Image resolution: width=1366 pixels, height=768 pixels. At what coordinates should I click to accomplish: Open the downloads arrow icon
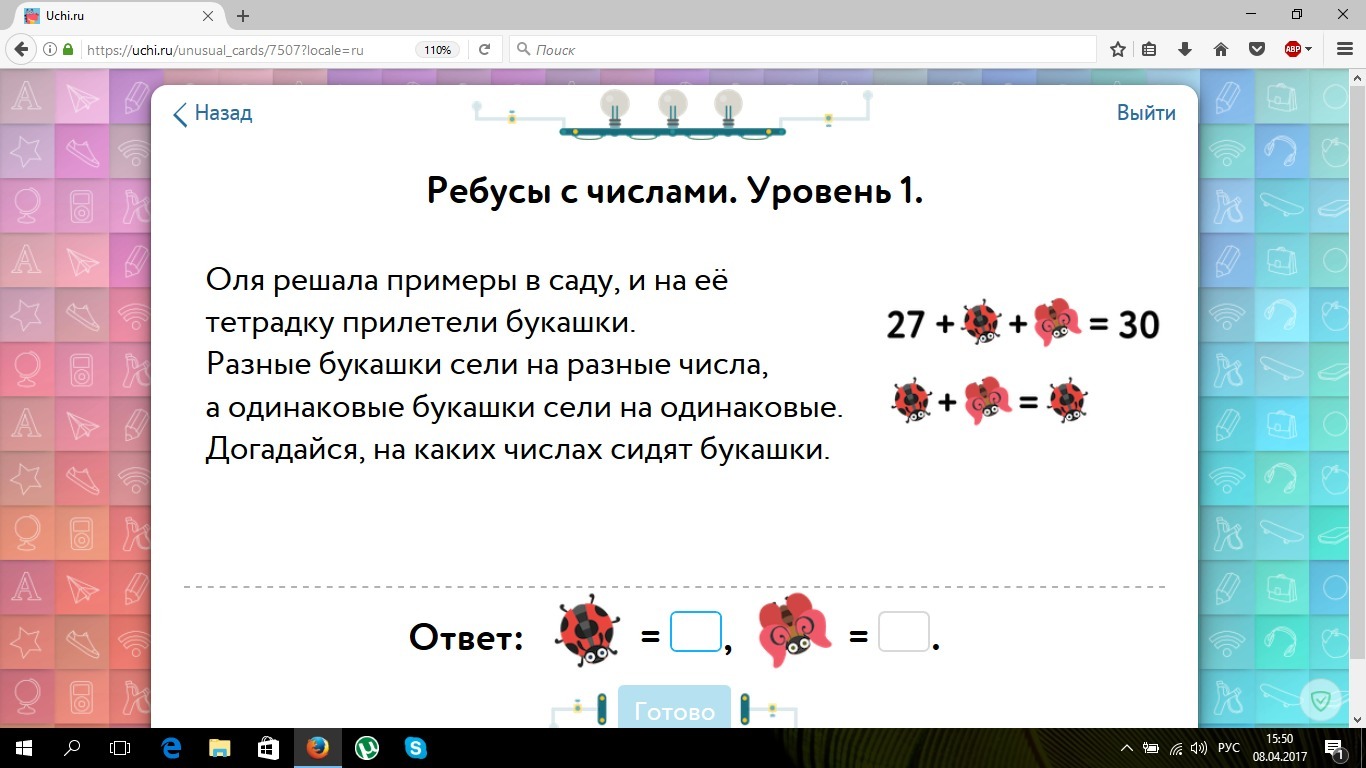(1186, 49)
